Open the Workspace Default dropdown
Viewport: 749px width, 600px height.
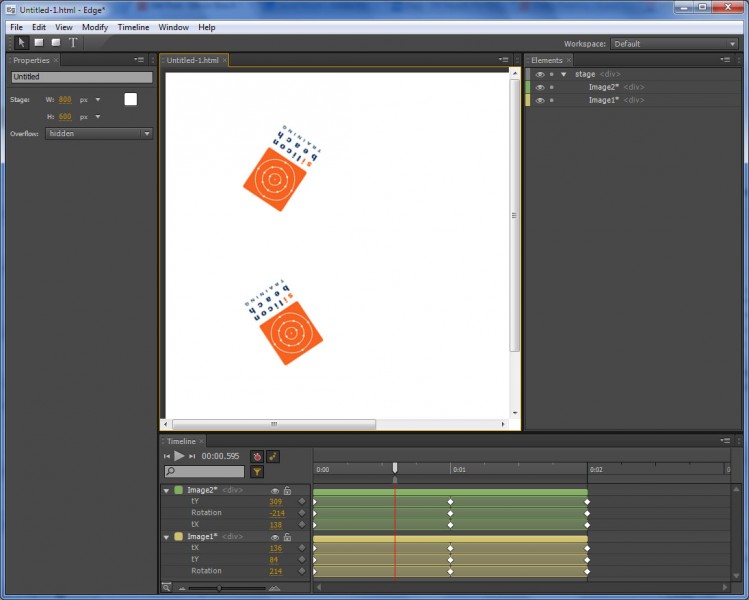point(674,43)
